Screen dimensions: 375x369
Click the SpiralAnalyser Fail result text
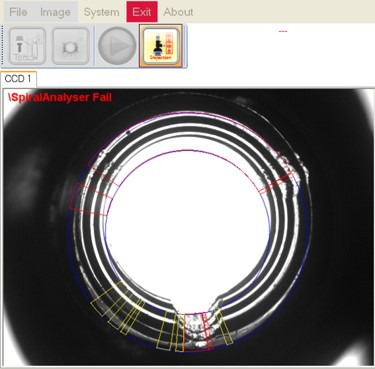coord(60,97)
